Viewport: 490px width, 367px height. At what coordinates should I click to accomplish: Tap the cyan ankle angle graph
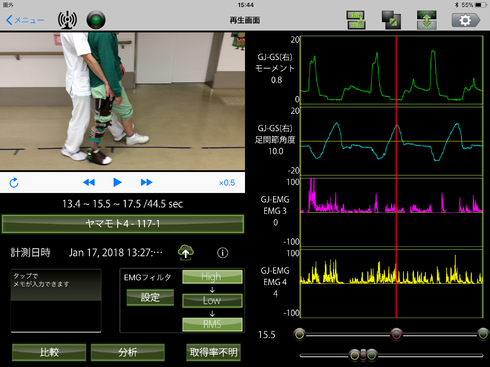[x=392, y=141]
